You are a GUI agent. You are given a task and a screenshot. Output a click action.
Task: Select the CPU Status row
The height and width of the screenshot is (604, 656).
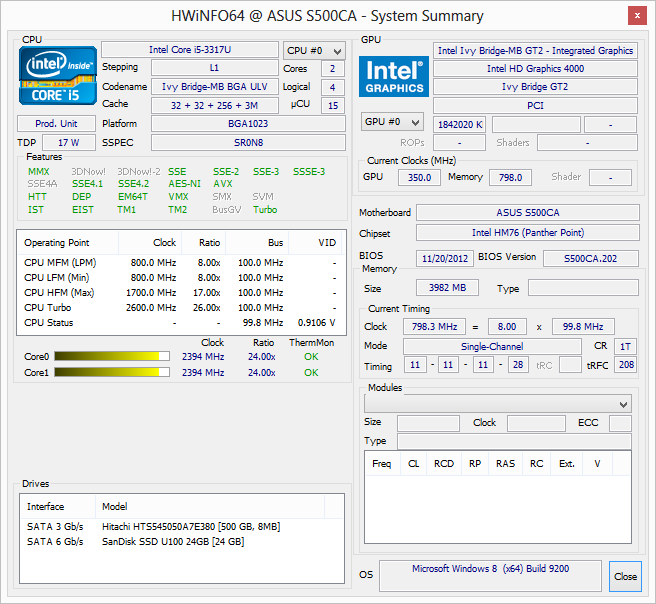181,323
